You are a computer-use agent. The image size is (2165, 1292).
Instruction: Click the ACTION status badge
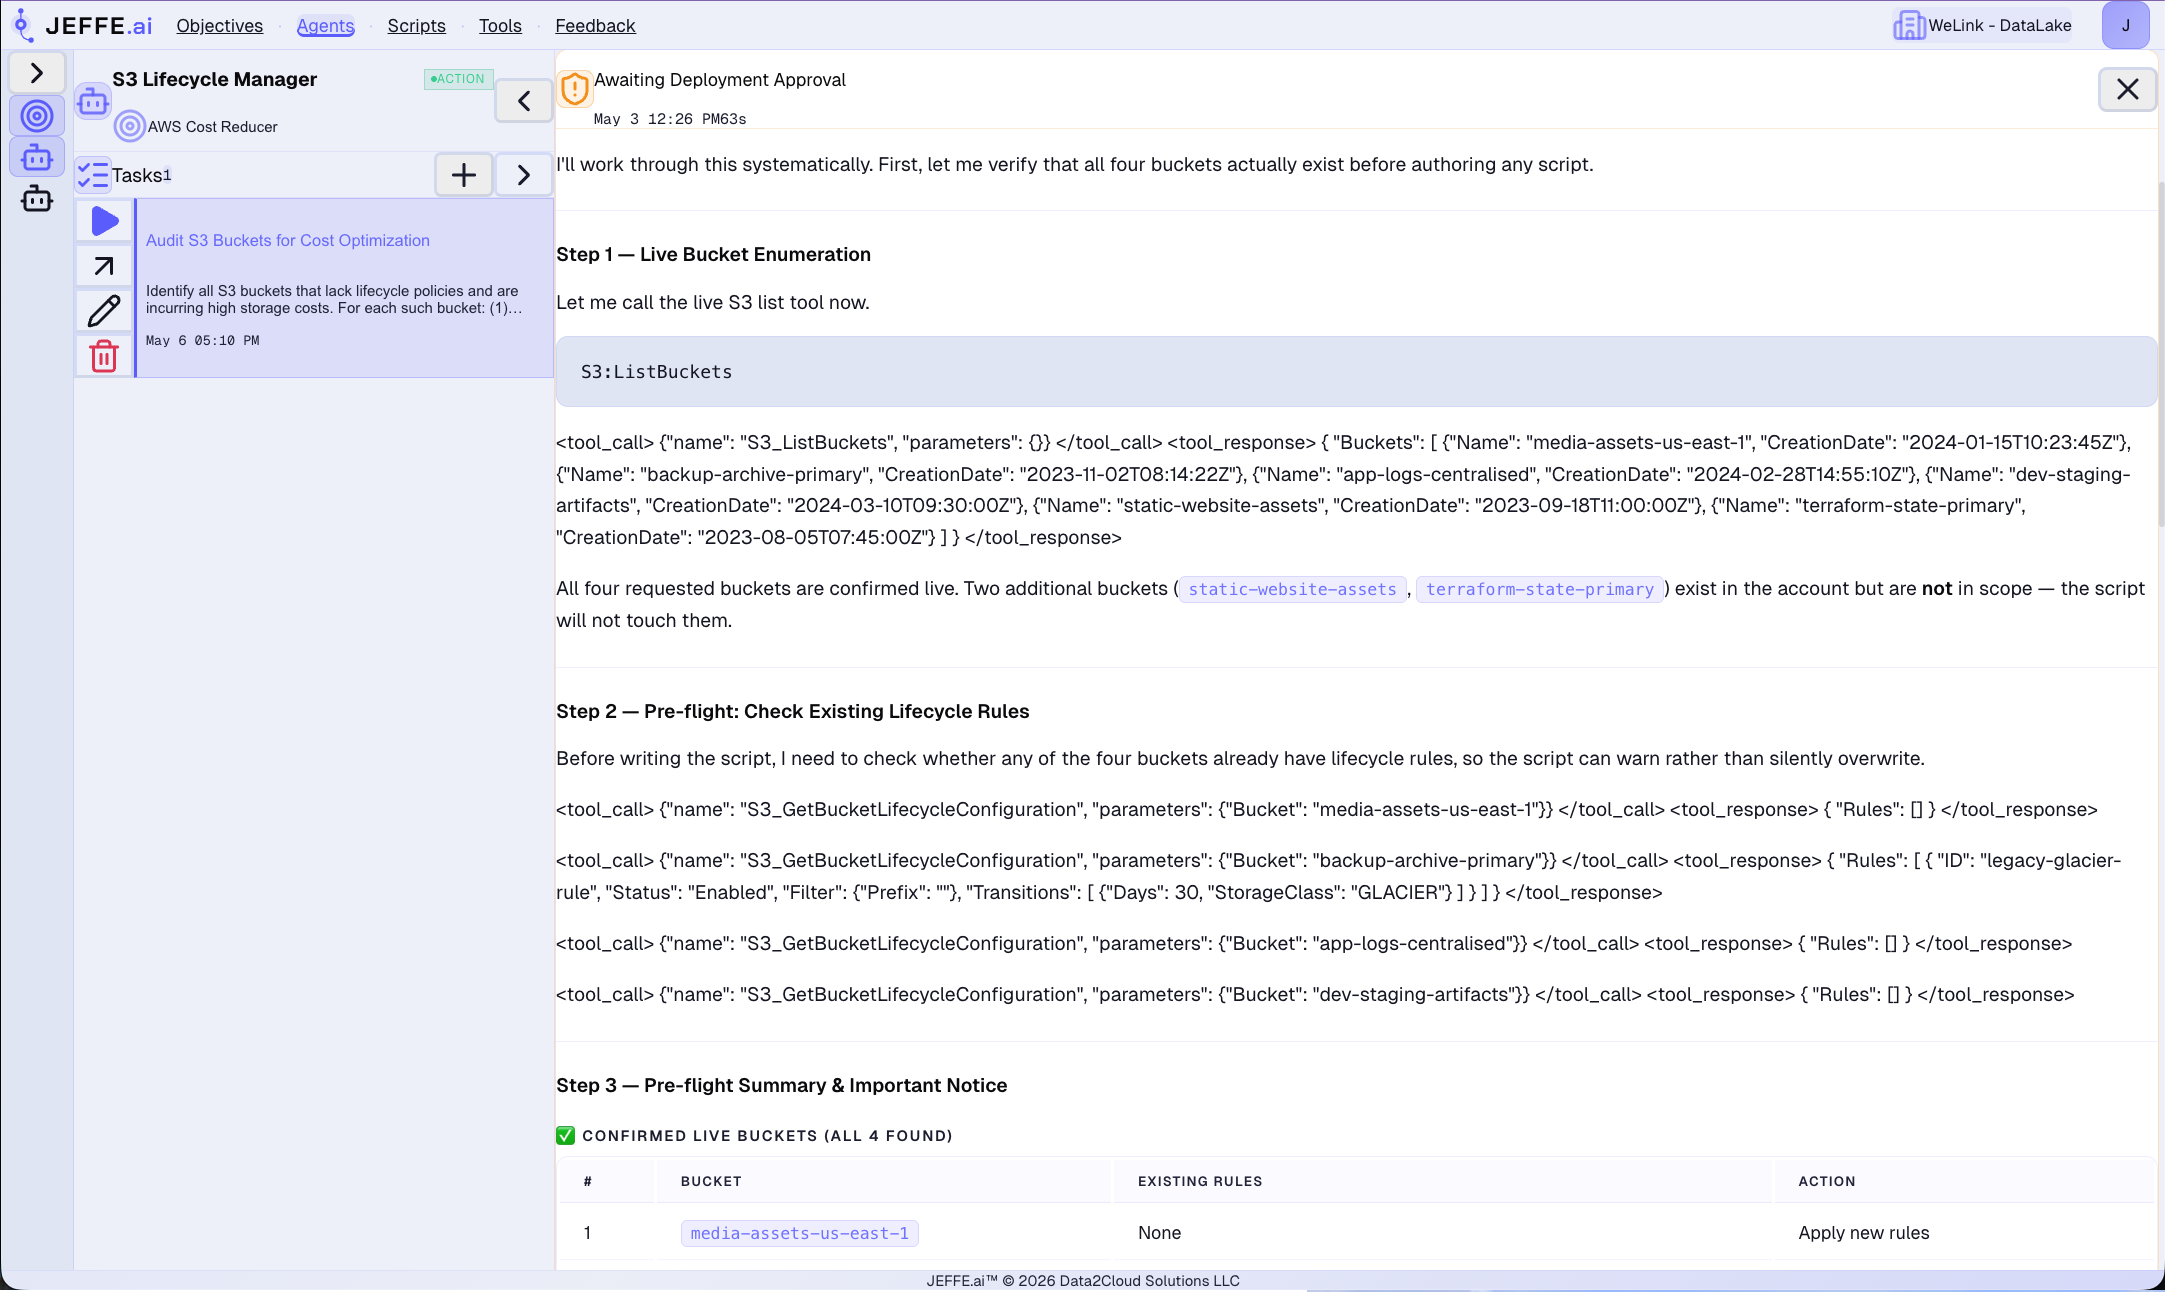point(458,79)
